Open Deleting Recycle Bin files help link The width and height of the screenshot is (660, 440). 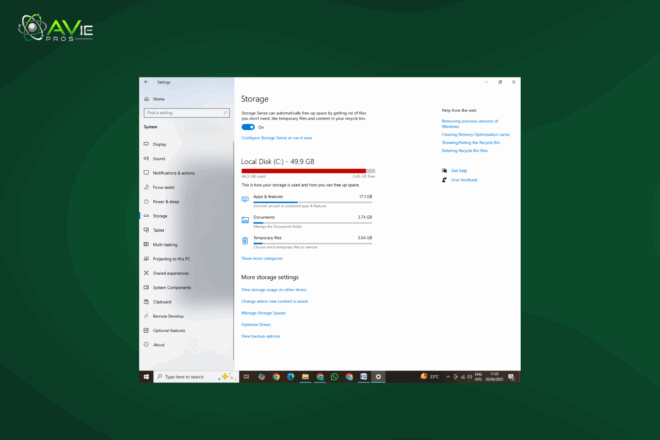click(x=465, y=150)
